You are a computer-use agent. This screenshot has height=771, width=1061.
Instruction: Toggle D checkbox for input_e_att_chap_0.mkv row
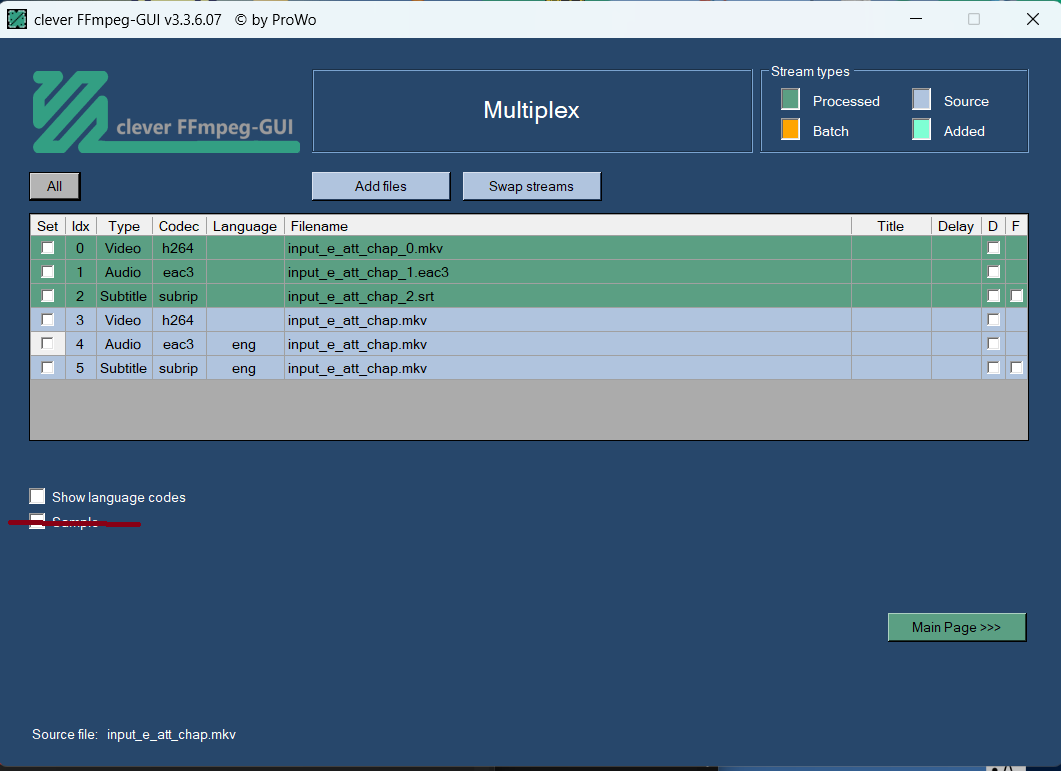coord(993,248)
